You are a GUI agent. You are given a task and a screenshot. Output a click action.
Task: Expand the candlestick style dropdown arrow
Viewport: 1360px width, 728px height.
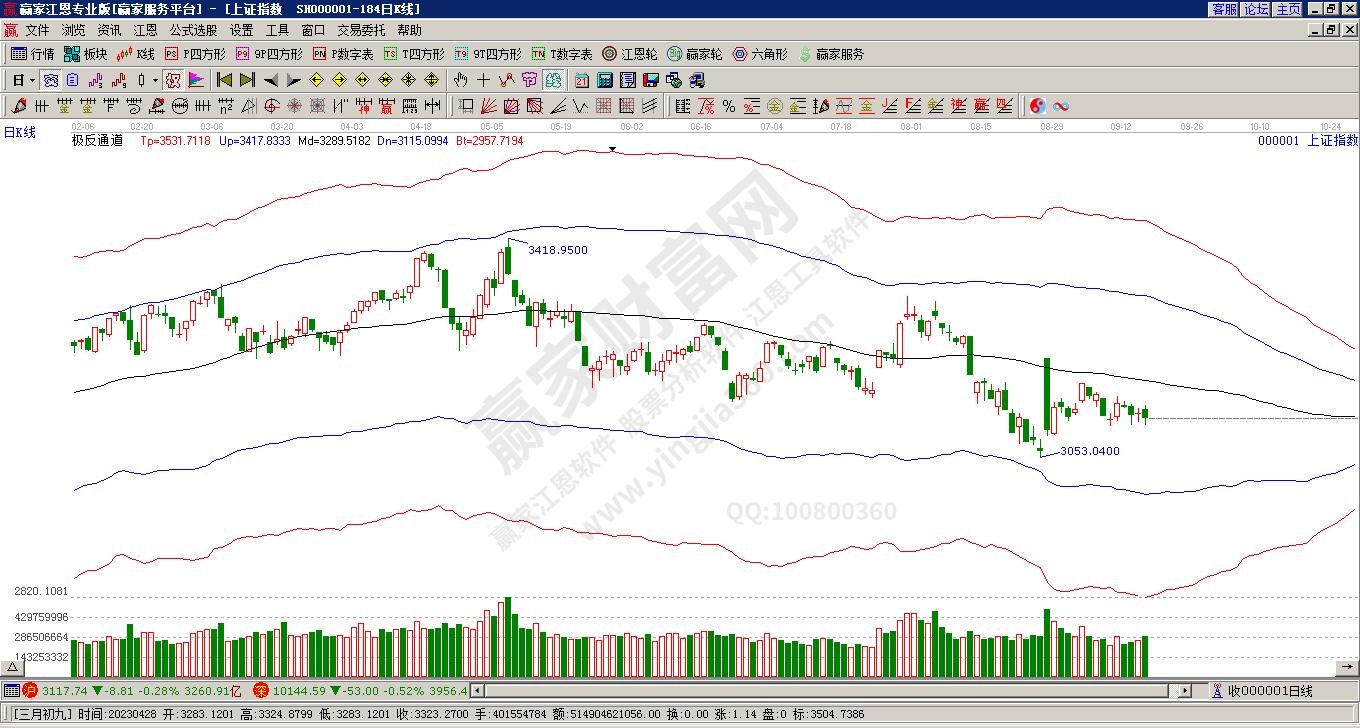[155, 80]
